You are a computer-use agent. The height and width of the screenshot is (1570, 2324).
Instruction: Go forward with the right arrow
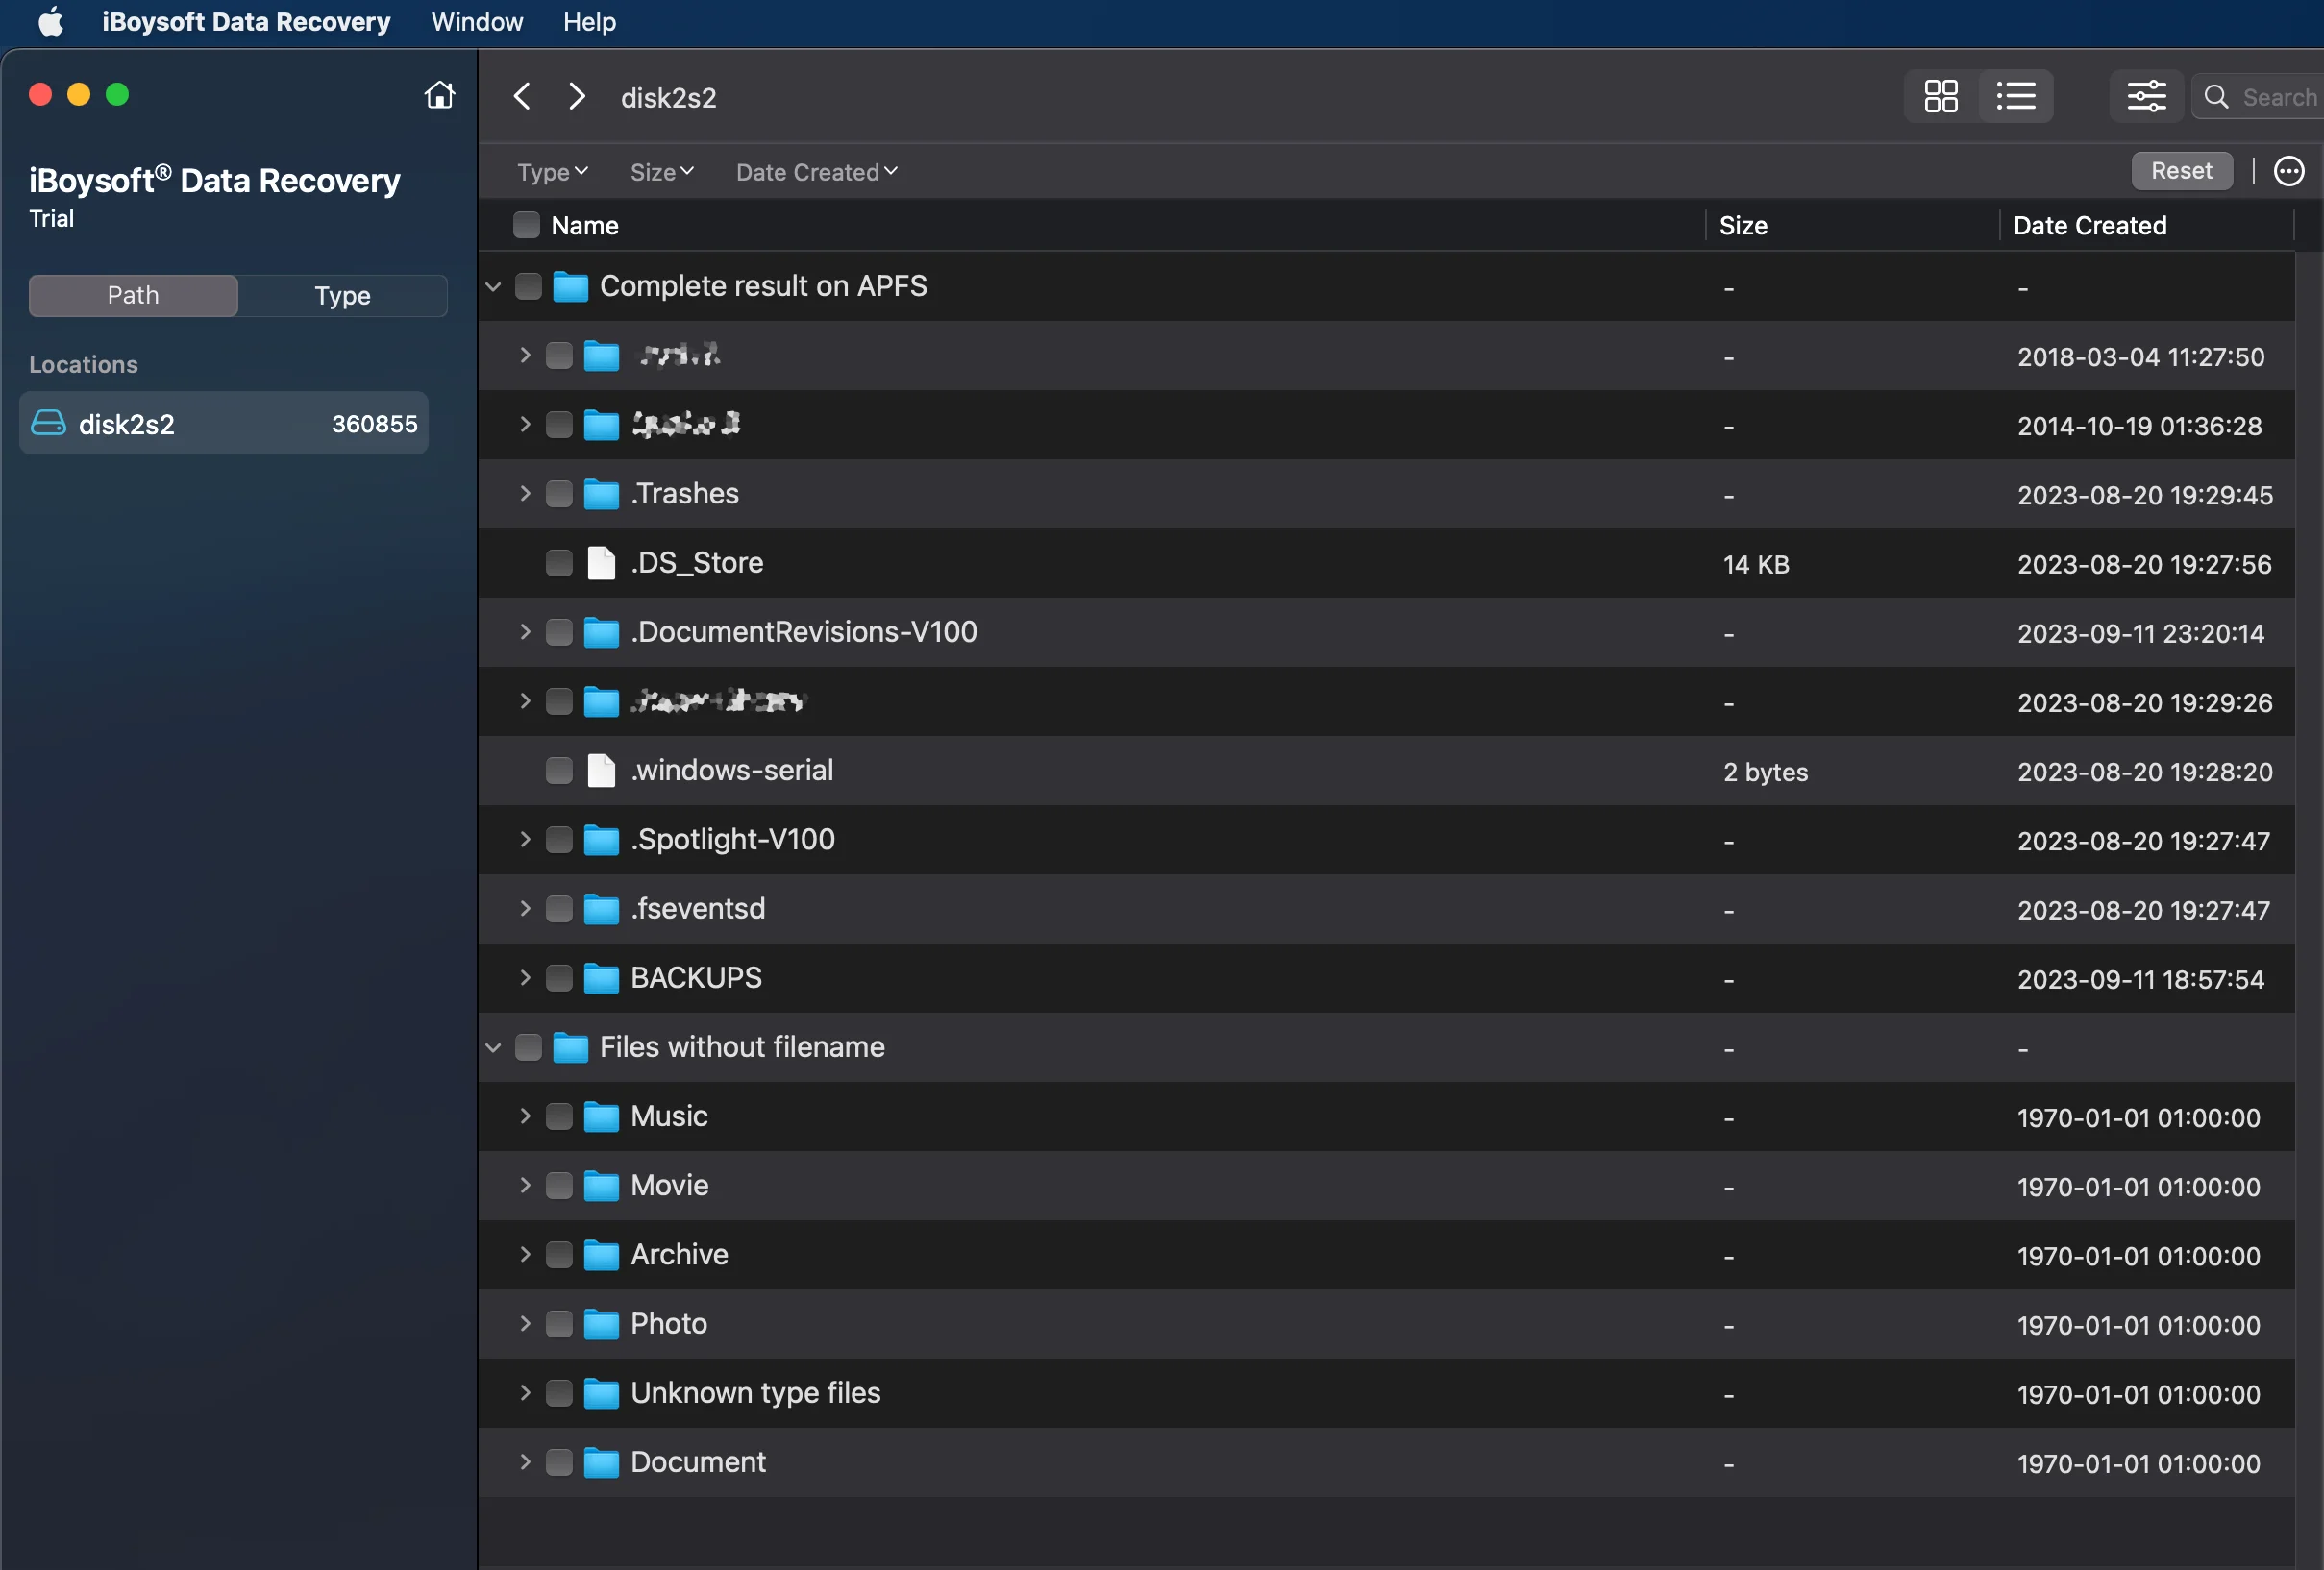pos(577,97)
